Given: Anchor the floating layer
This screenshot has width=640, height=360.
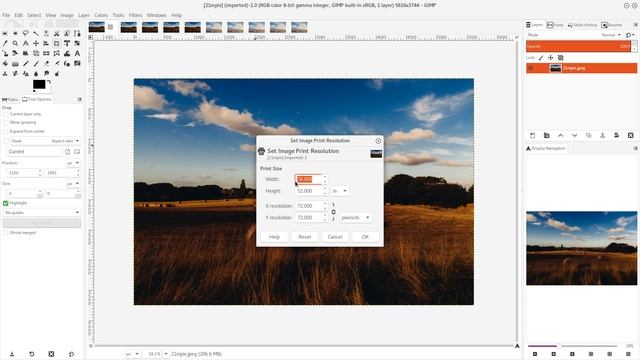Looking at the screenshot, I should coord(602,136).
